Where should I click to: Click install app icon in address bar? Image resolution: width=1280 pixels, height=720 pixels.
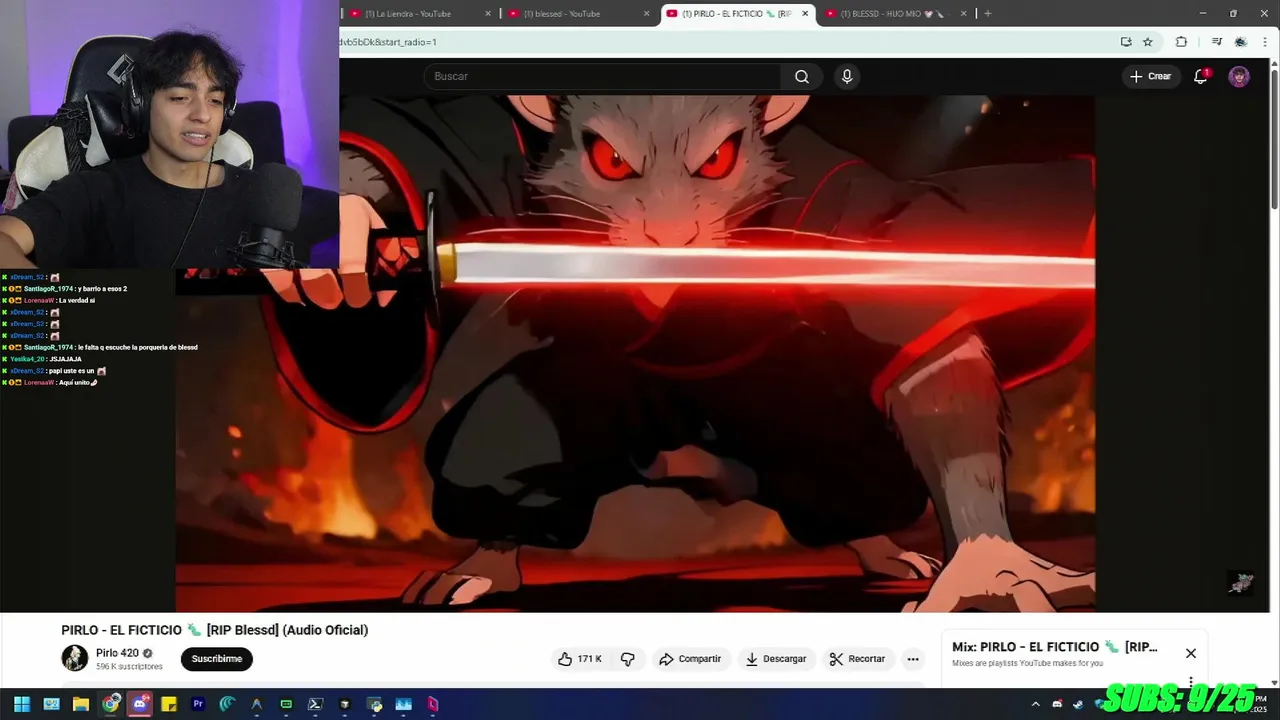point(1126,42)
